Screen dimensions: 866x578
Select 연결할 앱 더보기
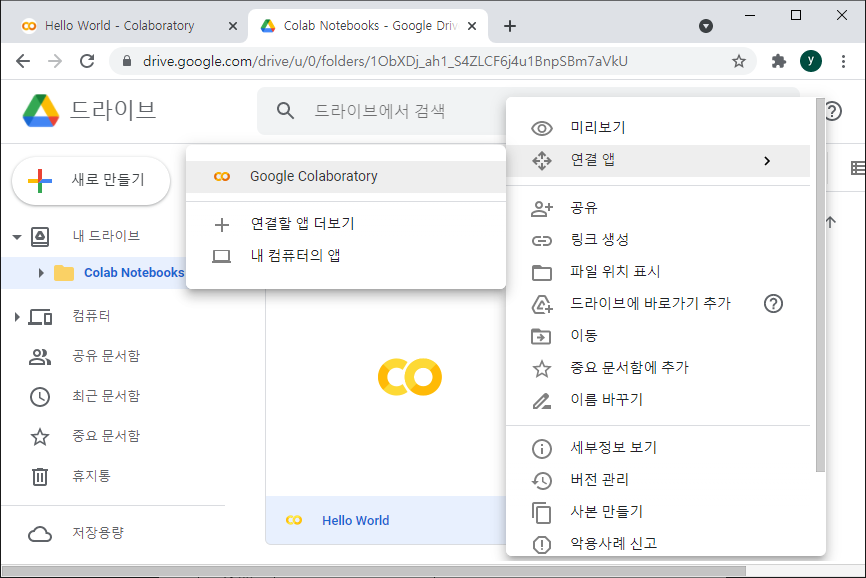coord(346,224)
